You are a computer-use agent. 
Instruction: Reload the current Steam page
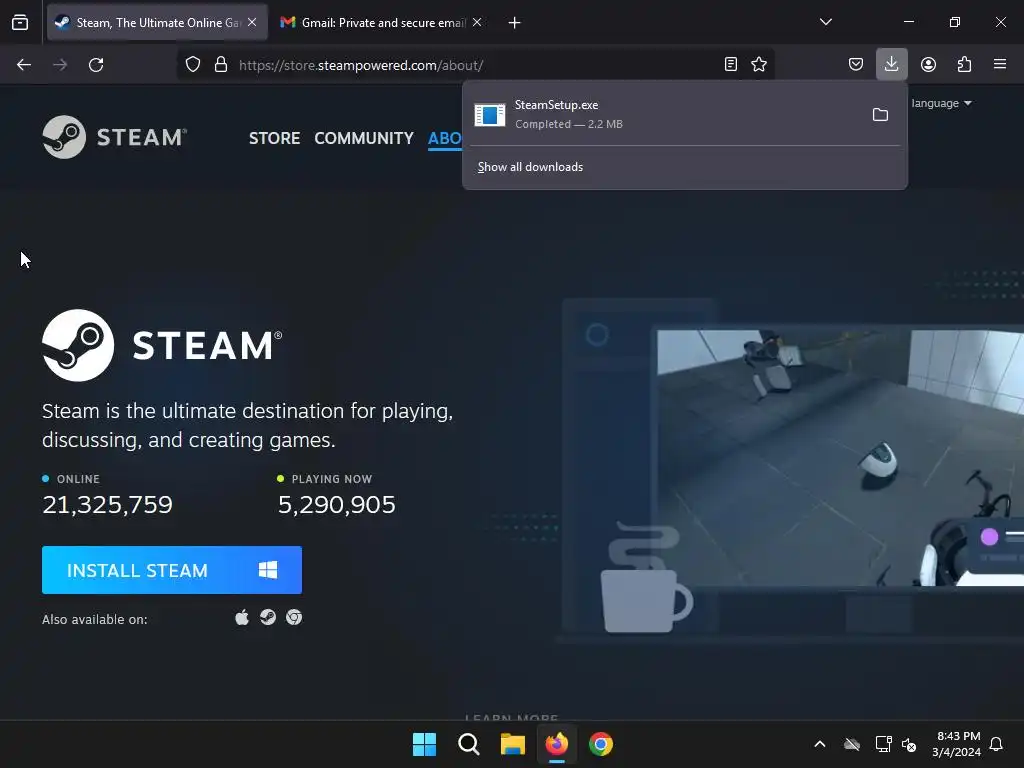pyautogui.click(x=96, y=65)
